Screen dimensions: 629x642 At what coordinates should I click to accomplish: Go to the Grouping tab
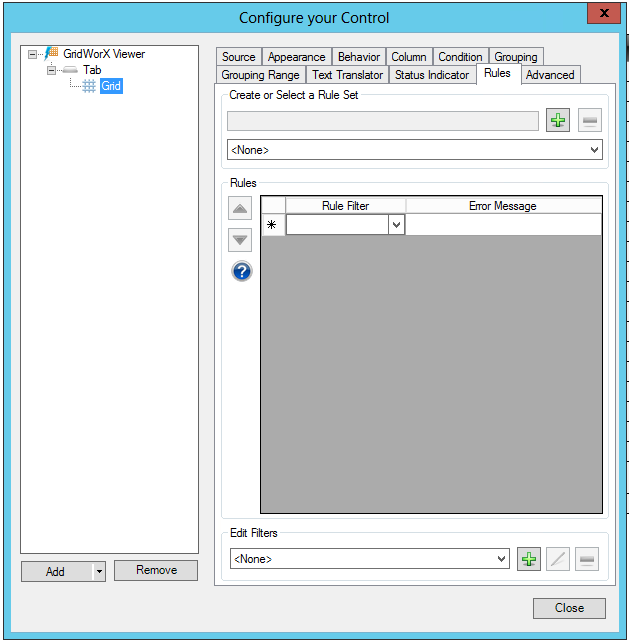coord(516,57)
